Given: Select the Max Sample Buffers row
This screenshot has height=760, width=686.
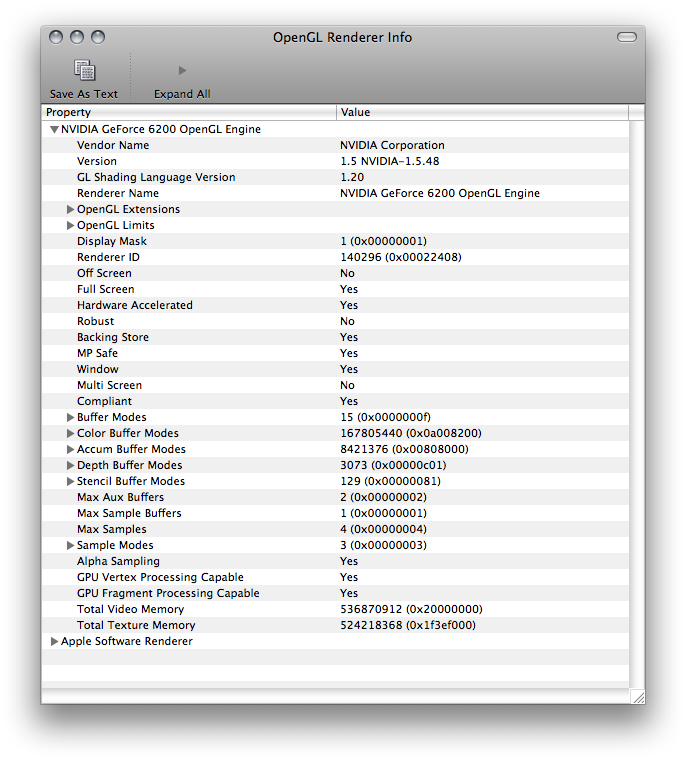Looking at the screenshot, I should coord(335,513).
